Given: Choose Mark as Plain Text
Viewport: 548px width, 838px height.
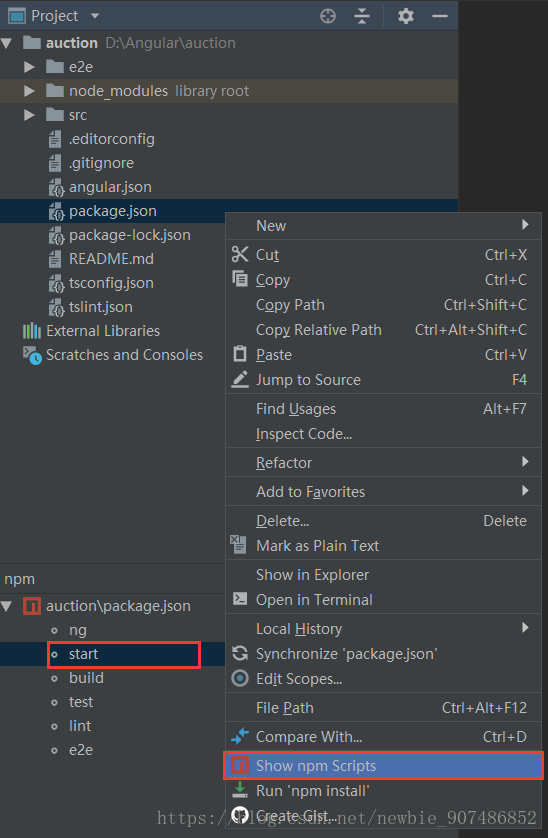Looking at the screenshot, I should point(383,546).
